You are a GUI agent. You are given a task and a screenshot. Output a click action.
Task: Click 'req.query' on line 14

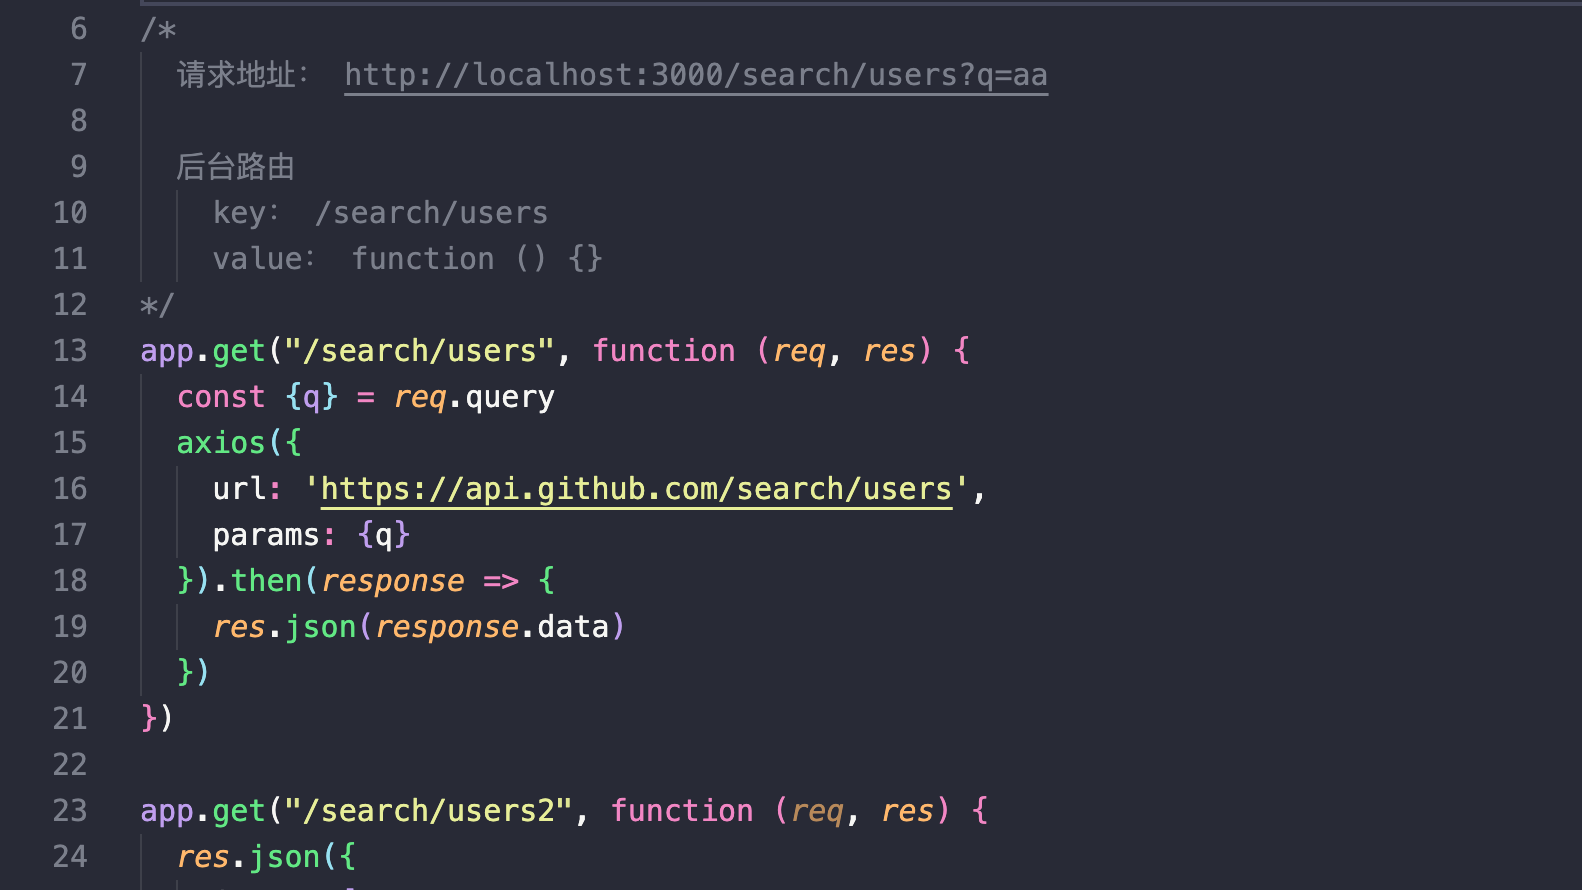tap(474, 397)
